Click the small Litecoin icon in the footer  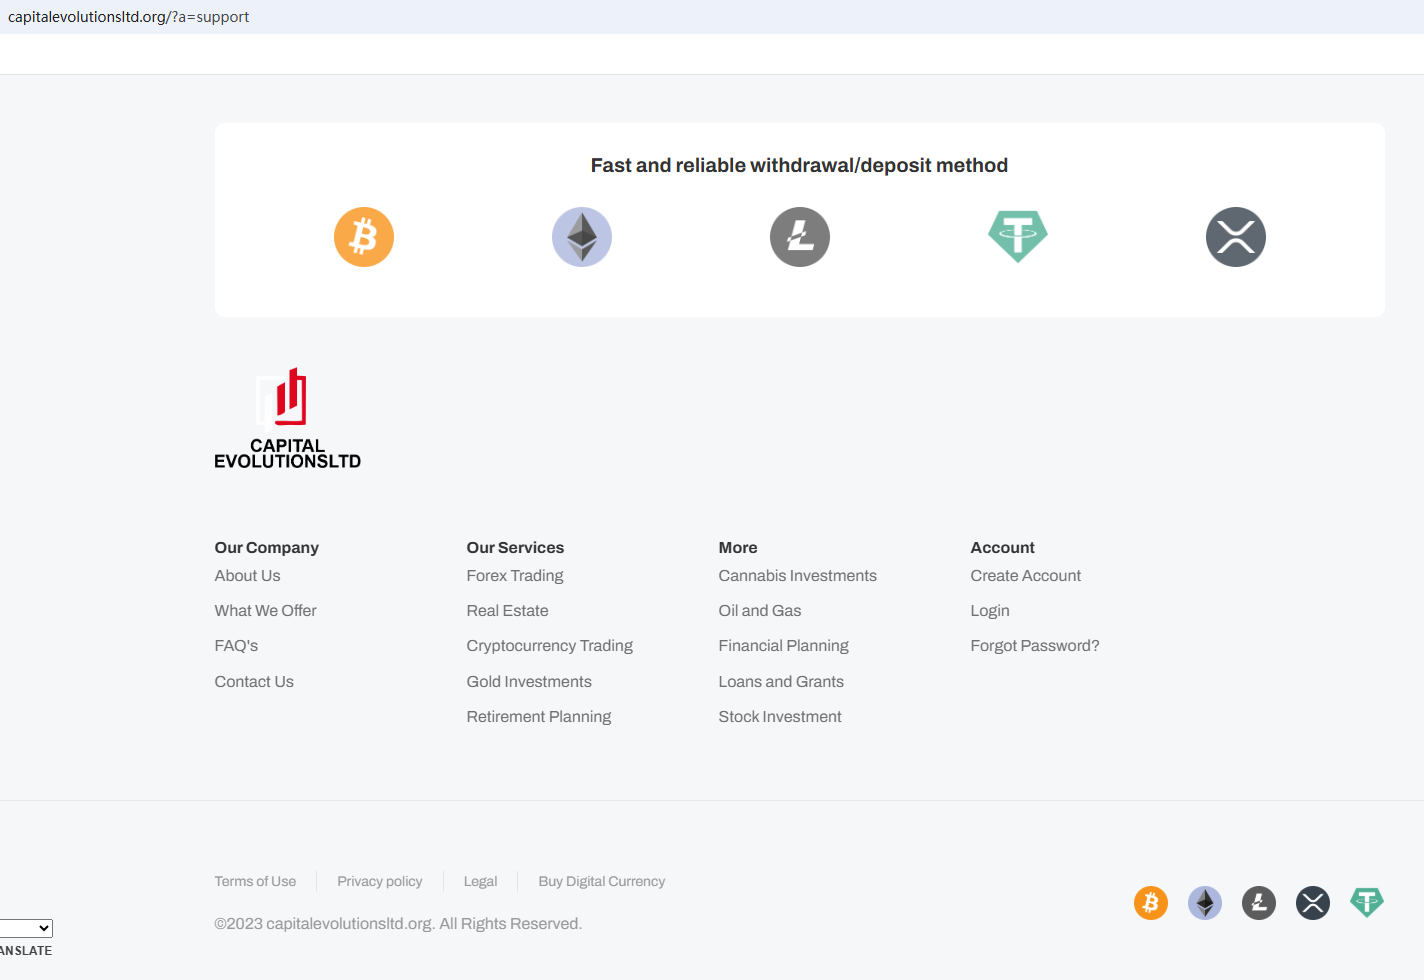pyautogui.click(x=1259, y=903)
